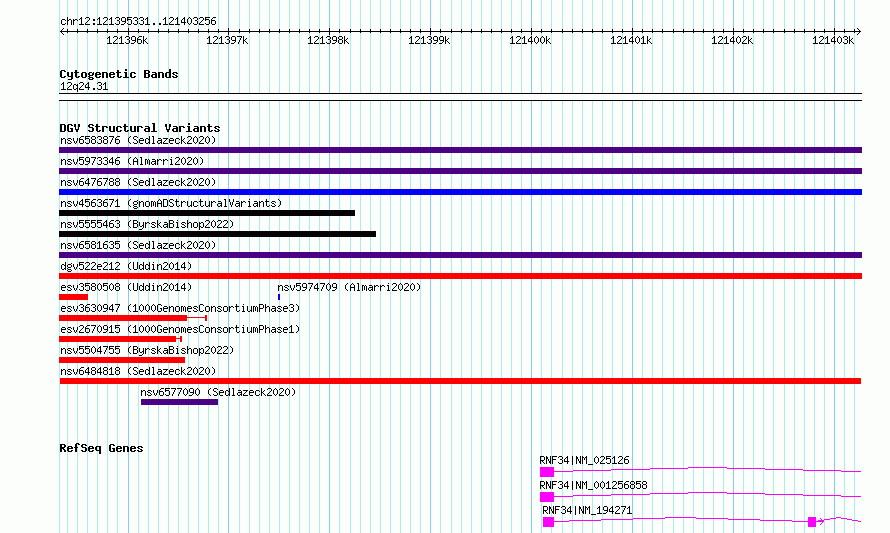The height and width of the screenshot is (533, 890).
Task: Select the RNF34|NM_001256858 first exon box
Action: pyautogui.click(x=547, y=497)
